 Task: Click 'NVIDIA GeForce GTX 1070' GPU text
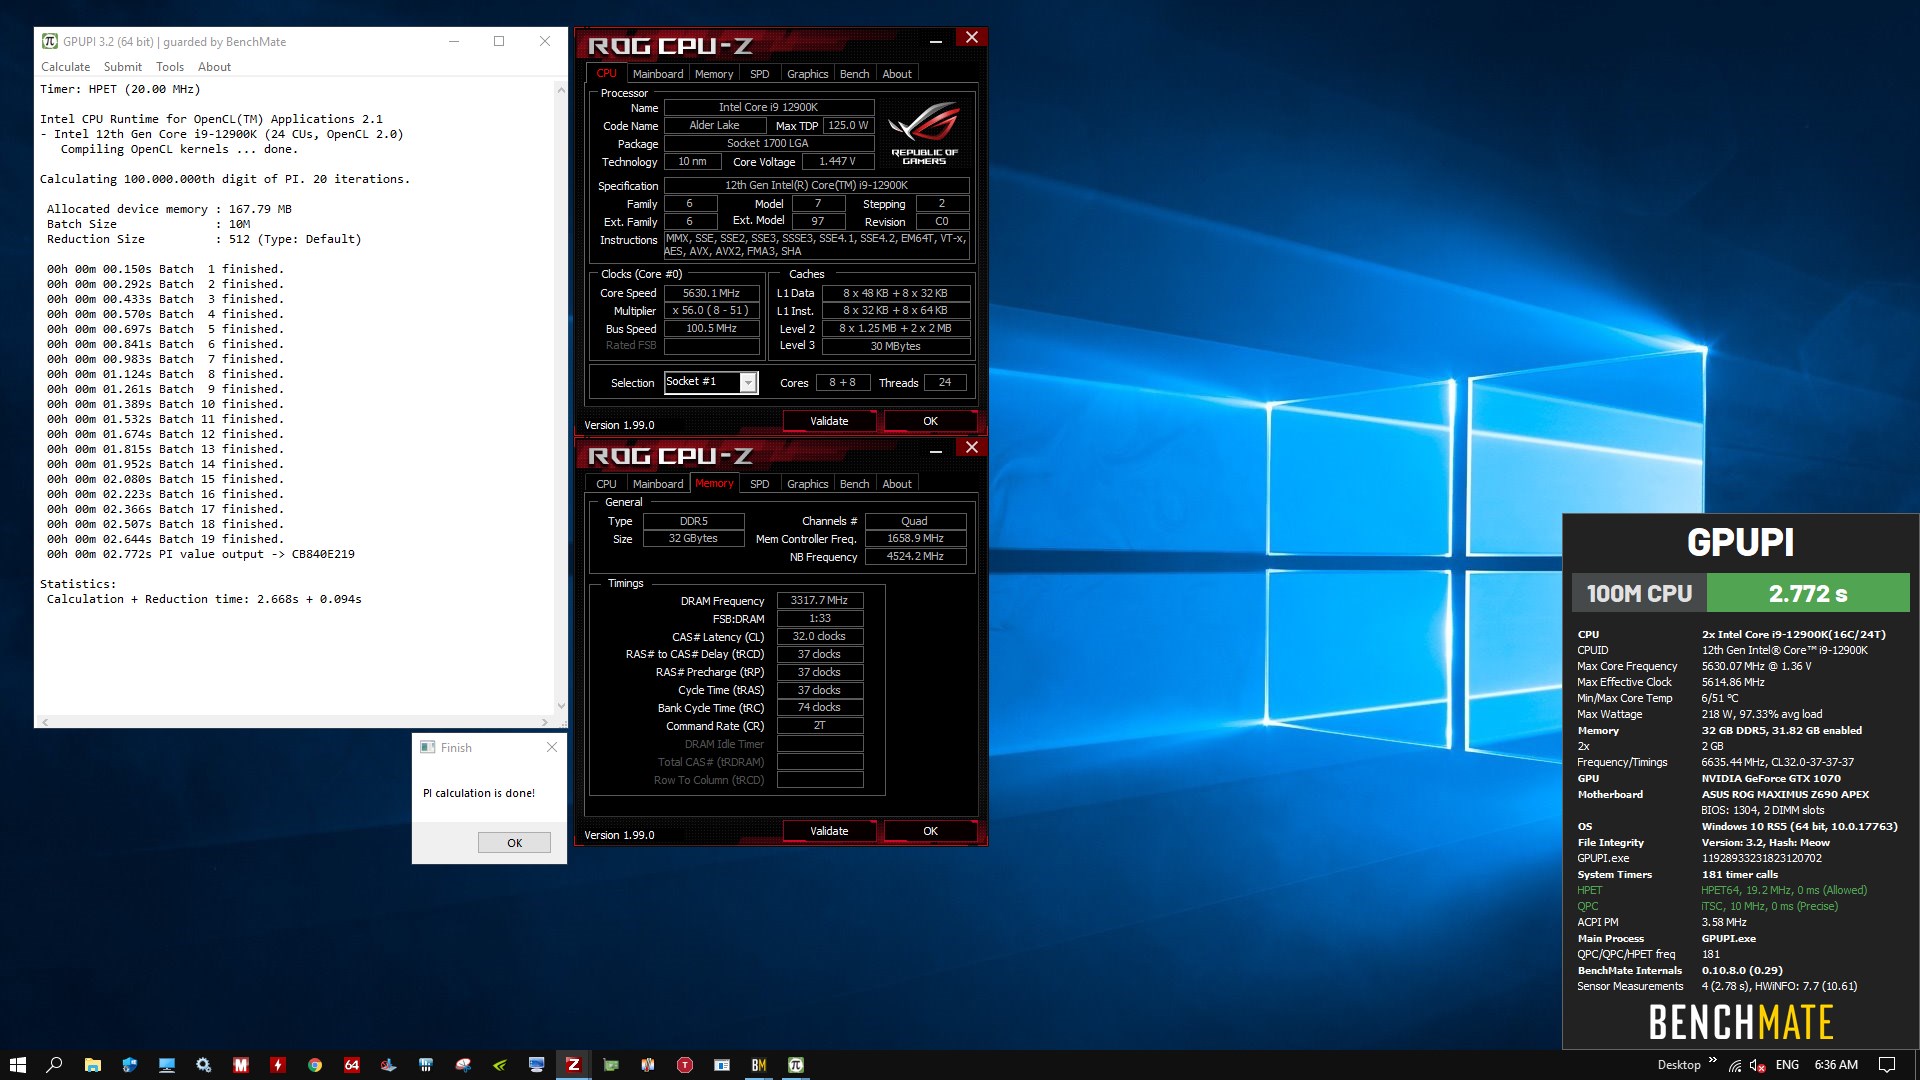[x=1771, y=778]
